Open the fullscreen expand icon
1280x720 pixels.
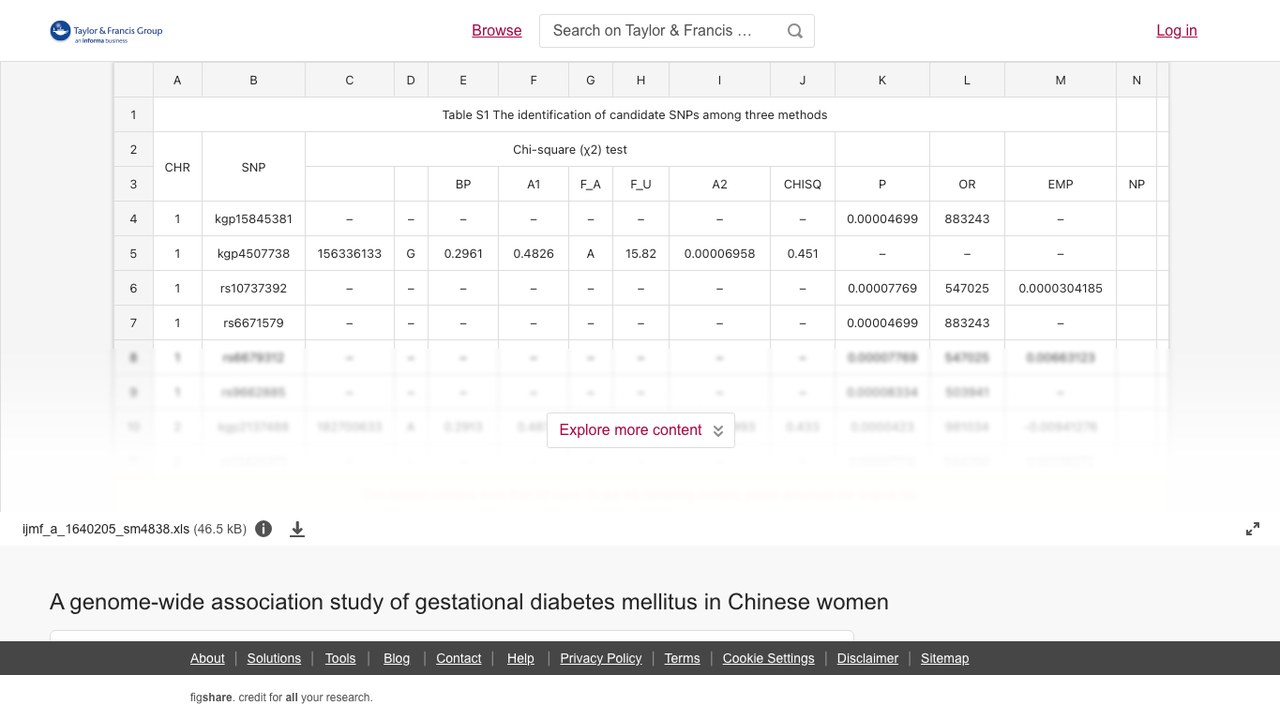1252,529
